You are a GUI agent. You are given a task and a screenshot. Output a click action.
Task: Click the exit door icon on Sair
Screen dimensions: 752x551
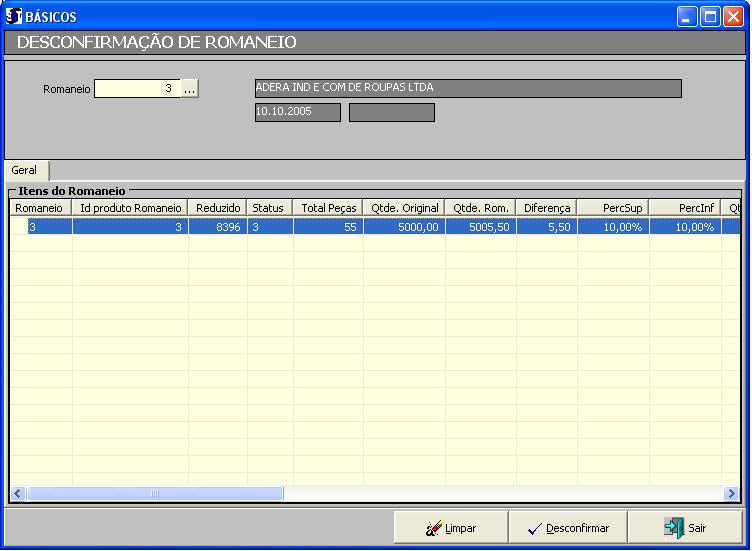point(674,528)
